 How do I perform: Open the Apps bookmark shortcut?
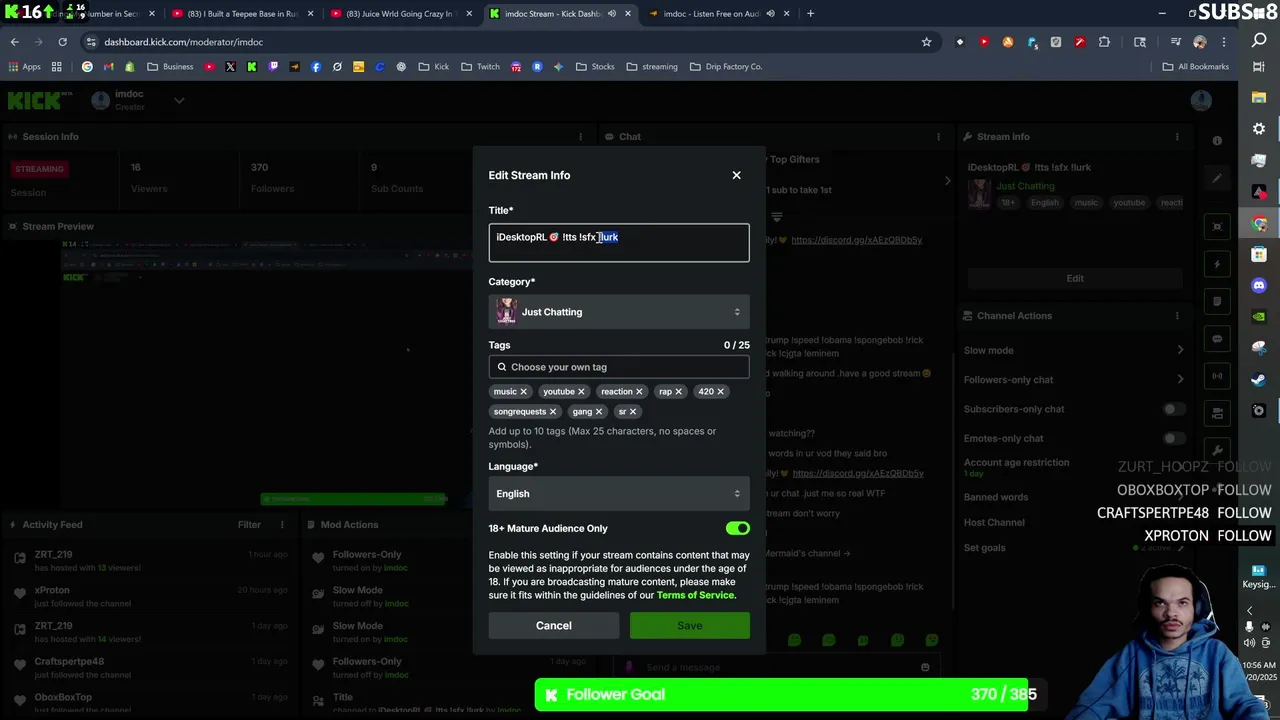tap(24, 67)
